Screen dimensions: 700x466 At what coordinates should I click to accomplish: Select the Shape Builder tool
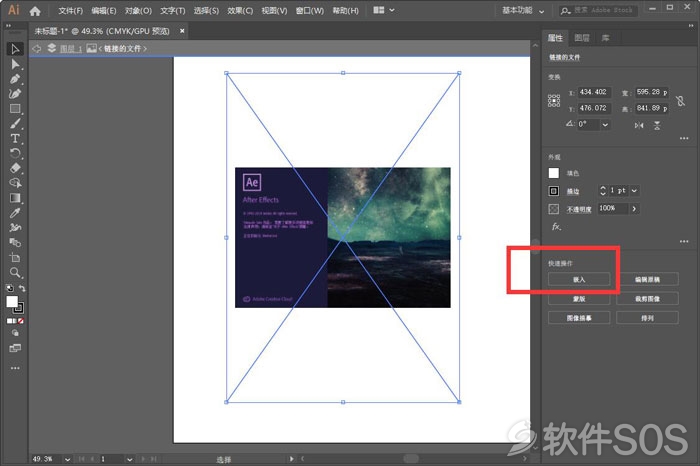tap(15, 183)
